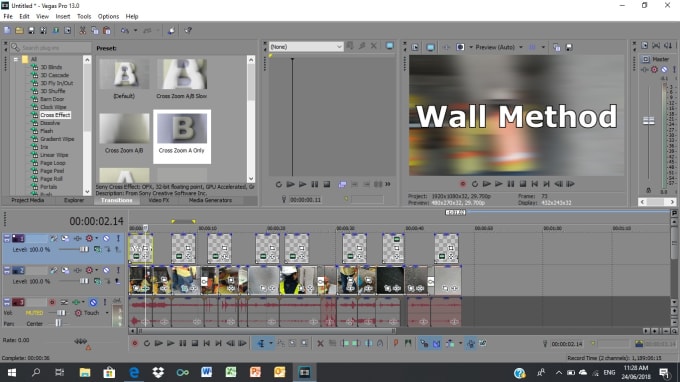Screen dimensions: 680x382
Task: Open track 1 automation settings dropdown arrow
Action: [x=96, y=238]
